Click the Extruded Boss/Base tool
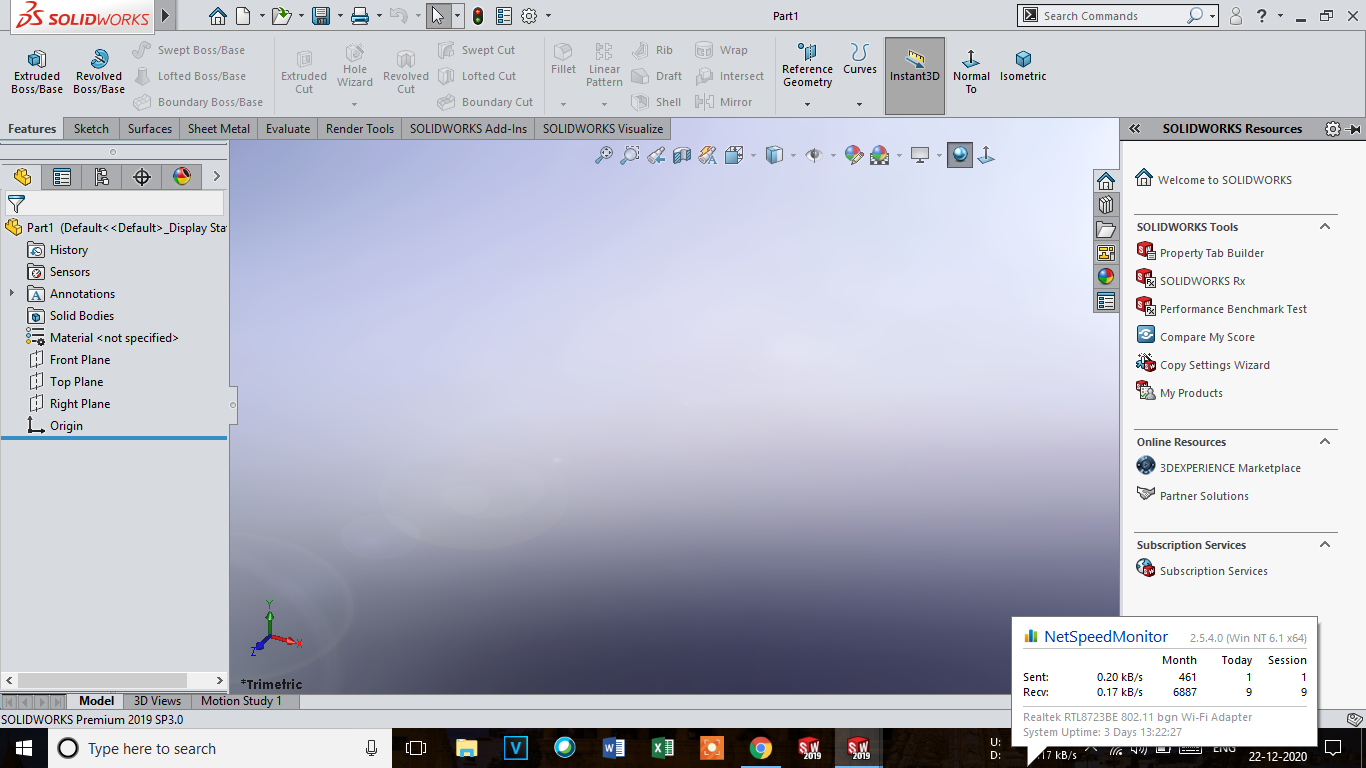The width and height of the screenshot is (1366, 768). [37, 73]
